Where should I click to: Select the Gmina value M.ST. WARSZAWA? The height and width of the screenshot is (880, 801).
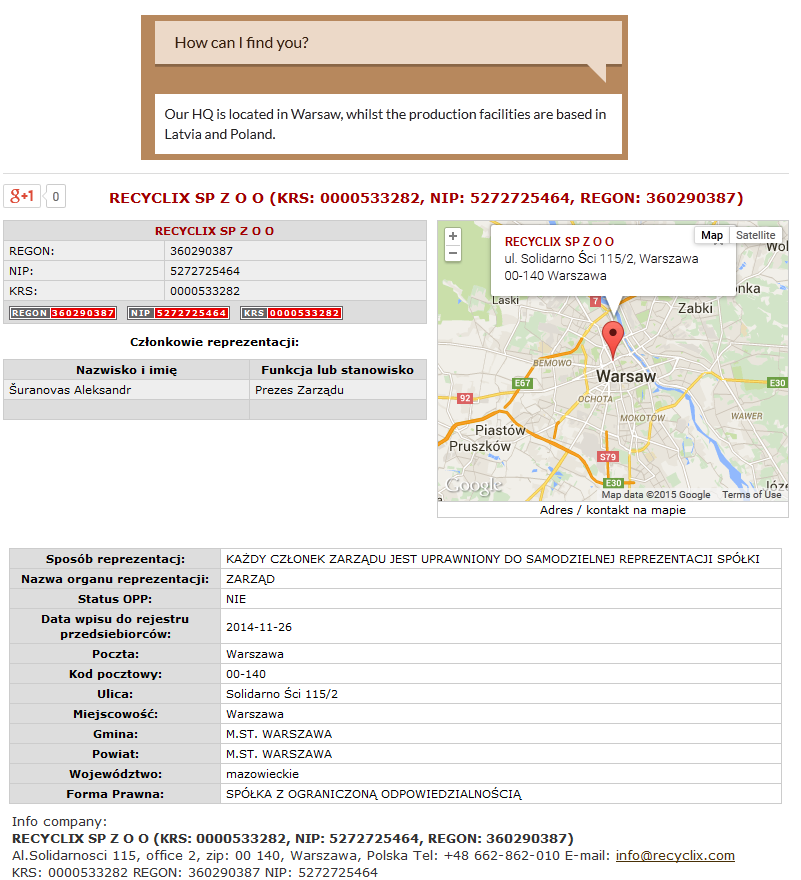pos(278,734)
